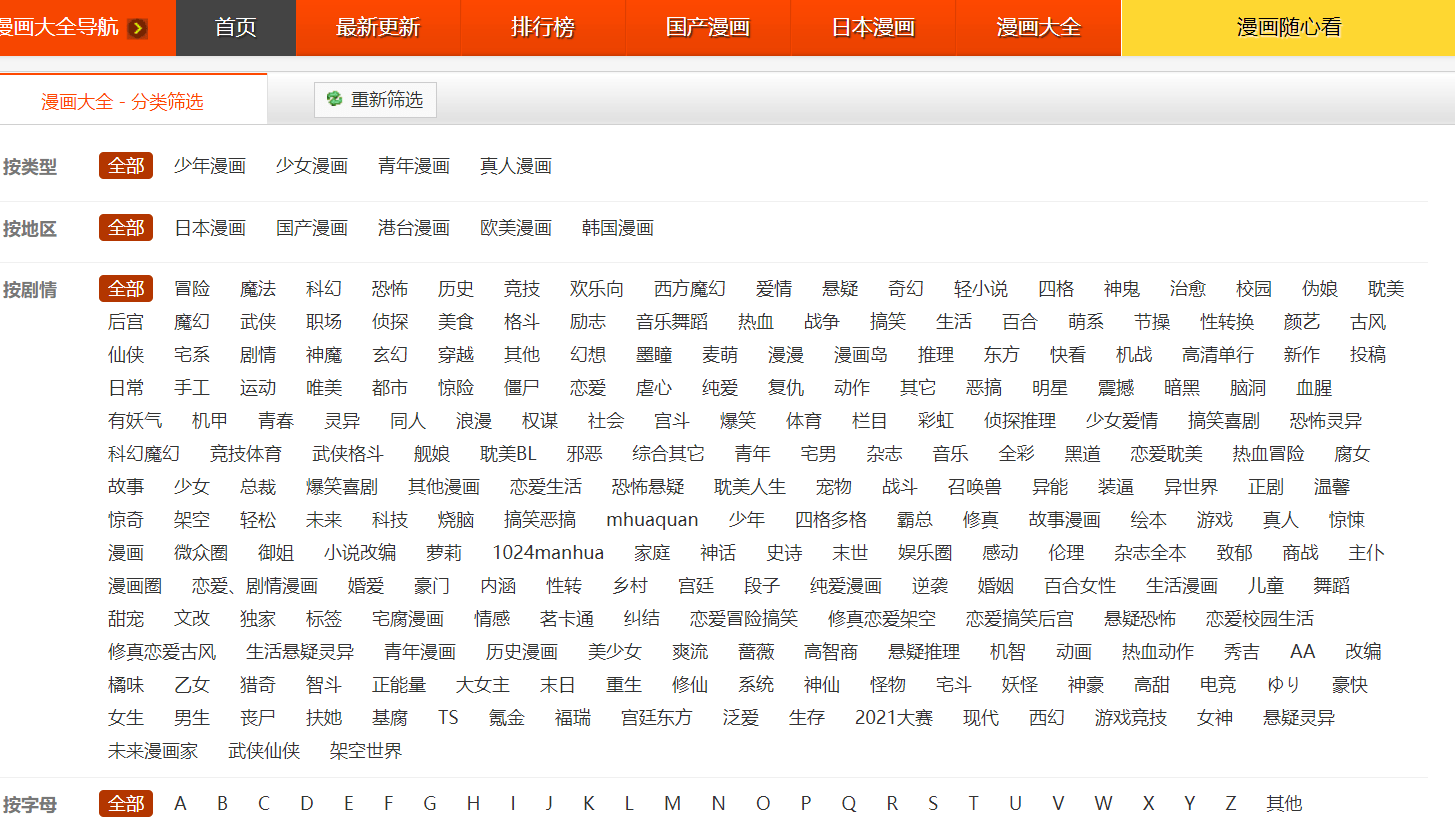The image size is (1455, 830).
Task: Click the yellow 漫画随心看 banner
Action: (x=1288, y=28)
